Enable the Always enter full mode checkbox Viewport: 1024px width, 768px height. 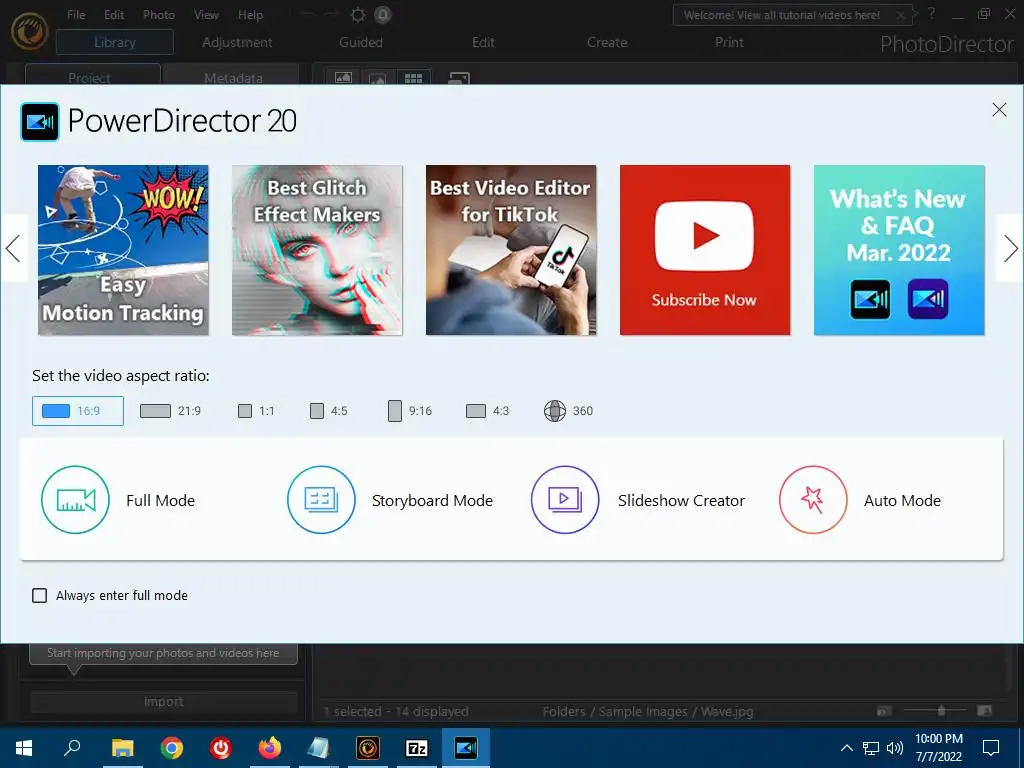click(x=40, y=596)
